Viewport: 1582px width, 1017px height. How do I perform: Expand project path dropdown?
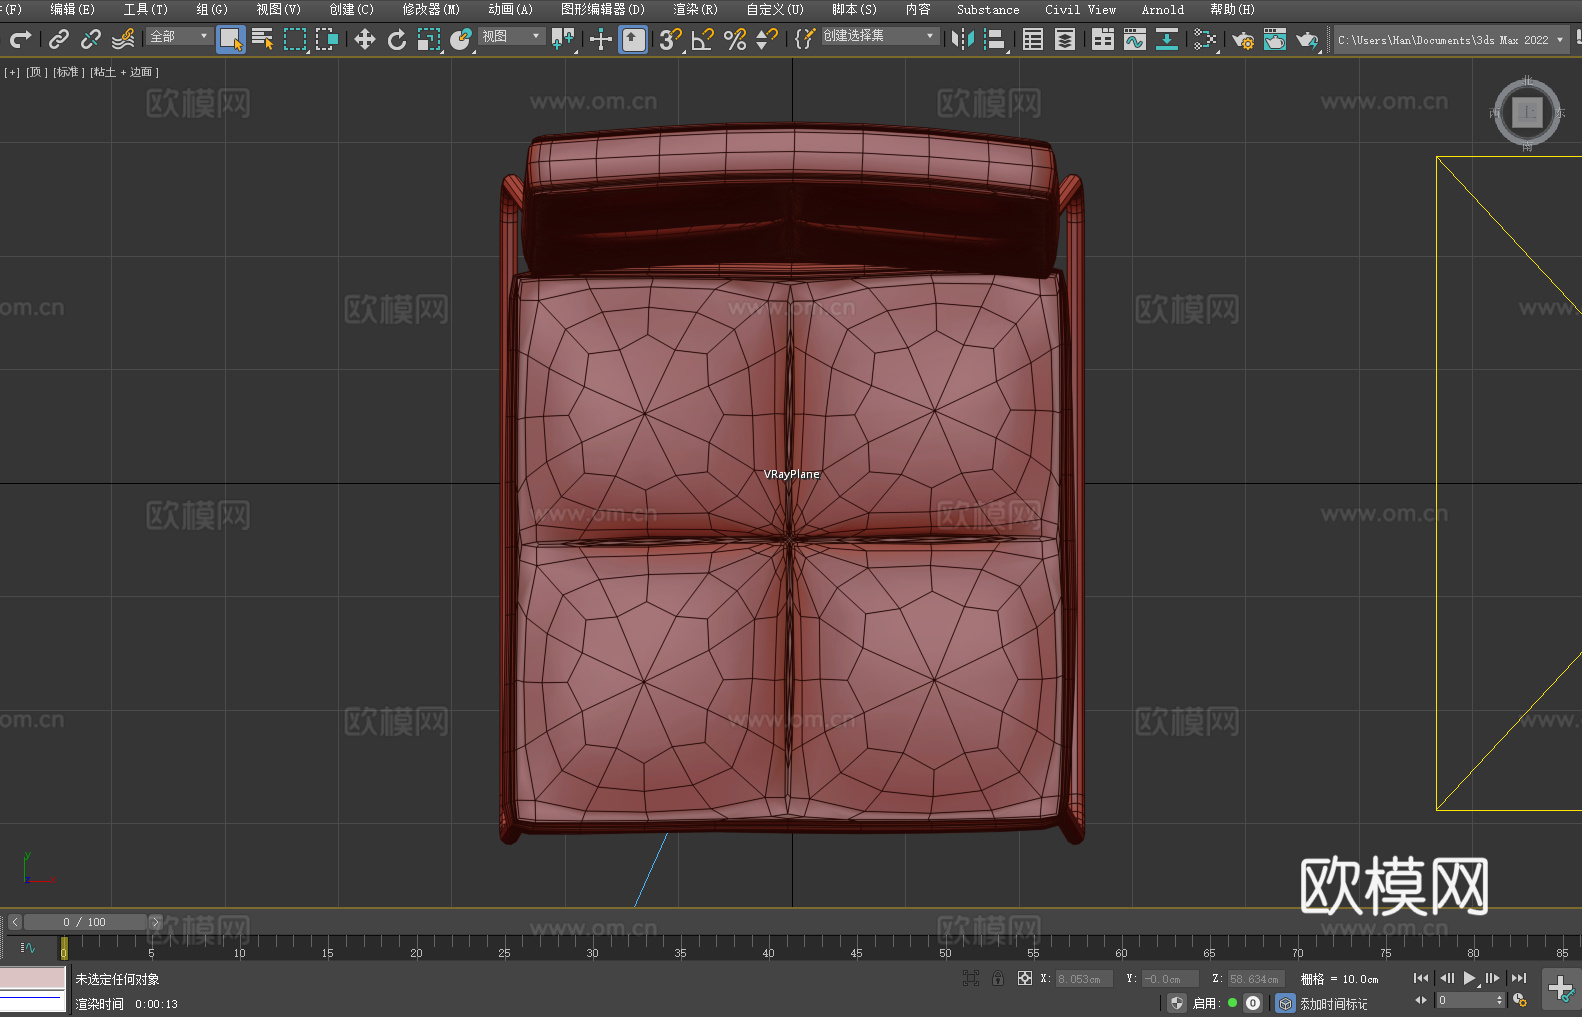(1559, 40)
